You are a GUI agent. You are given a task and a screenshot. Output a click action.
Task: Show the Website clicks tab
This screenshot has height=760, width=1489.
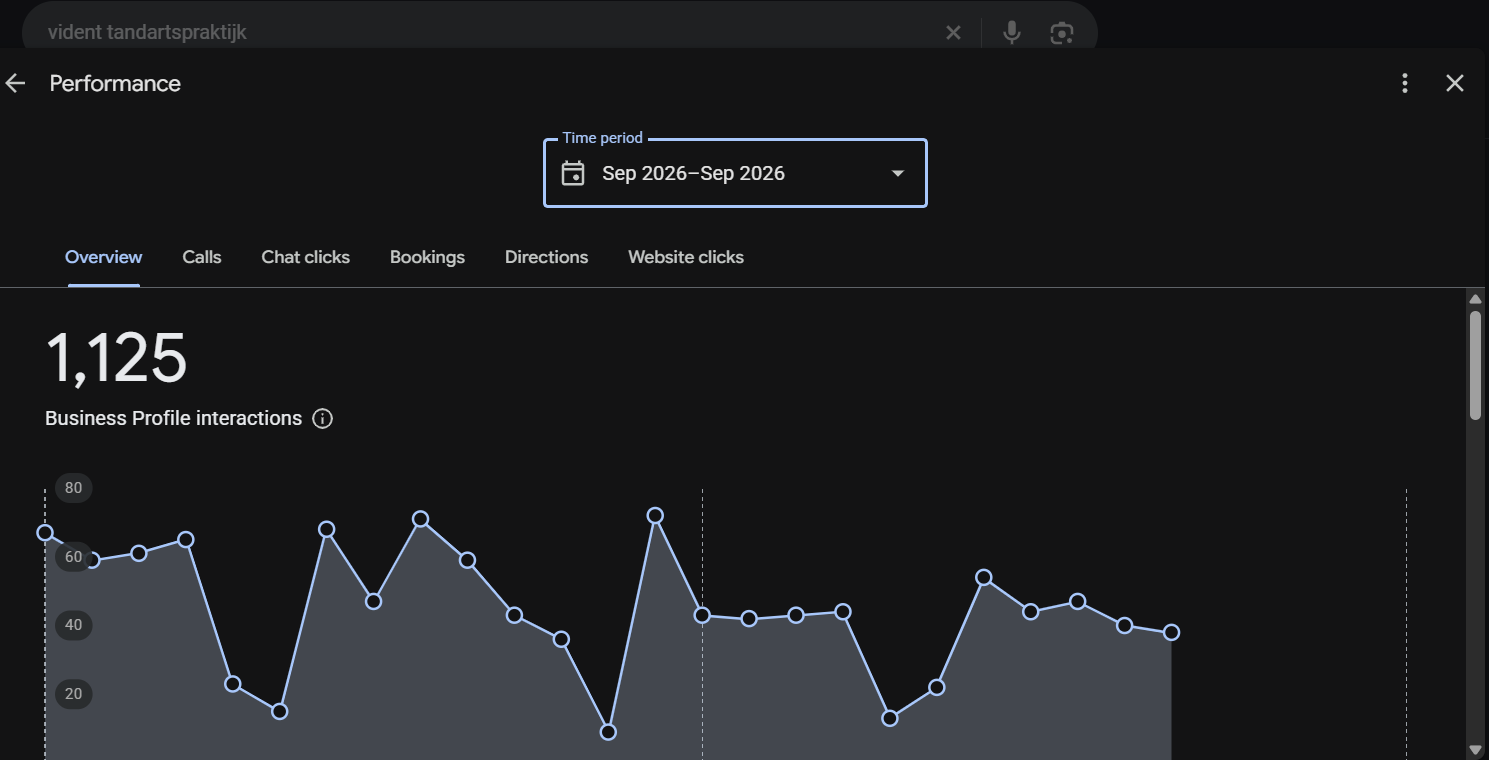[x=686, y=257]
